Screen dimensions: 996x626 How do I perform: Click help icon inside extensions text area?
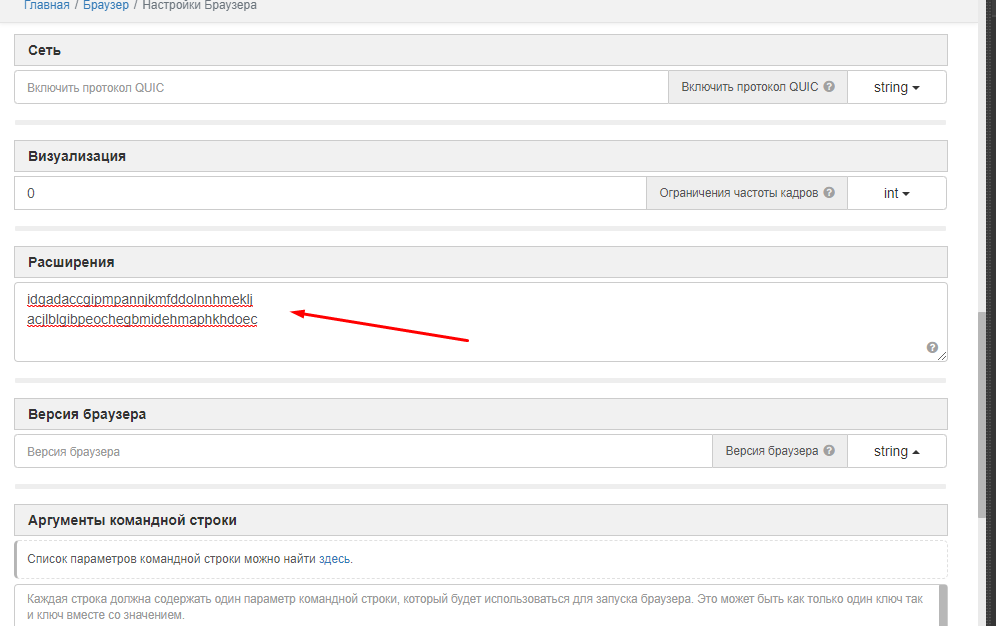coord(932,348)
